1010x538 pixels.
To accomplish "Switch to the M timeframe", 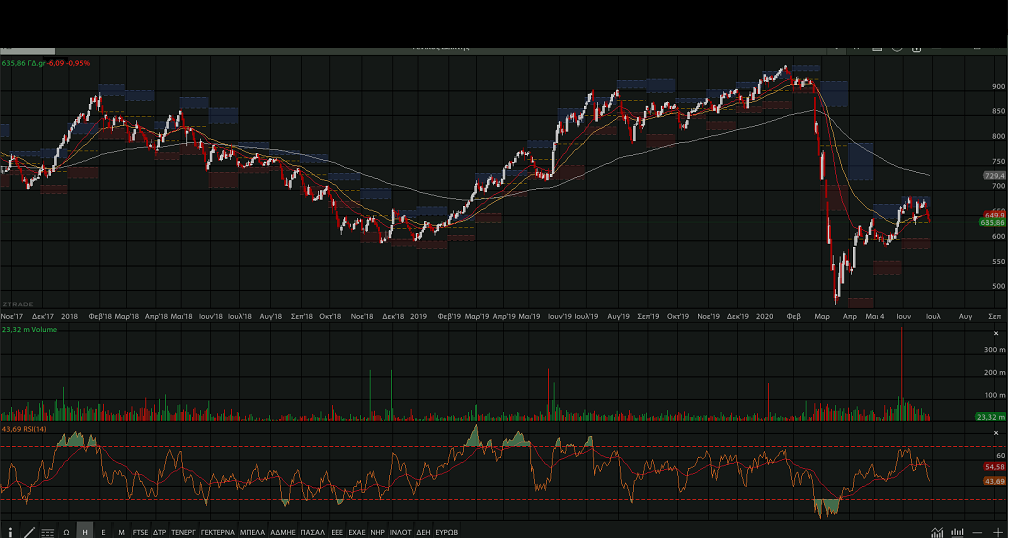I will tap(121, 532).
